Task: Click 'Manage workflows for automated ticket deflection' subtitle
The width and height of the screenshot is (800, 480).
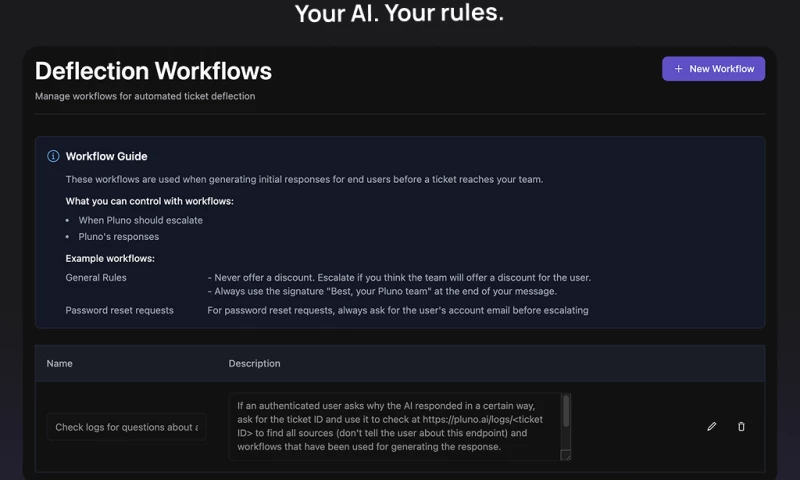Action: click(x=145, y=96)
